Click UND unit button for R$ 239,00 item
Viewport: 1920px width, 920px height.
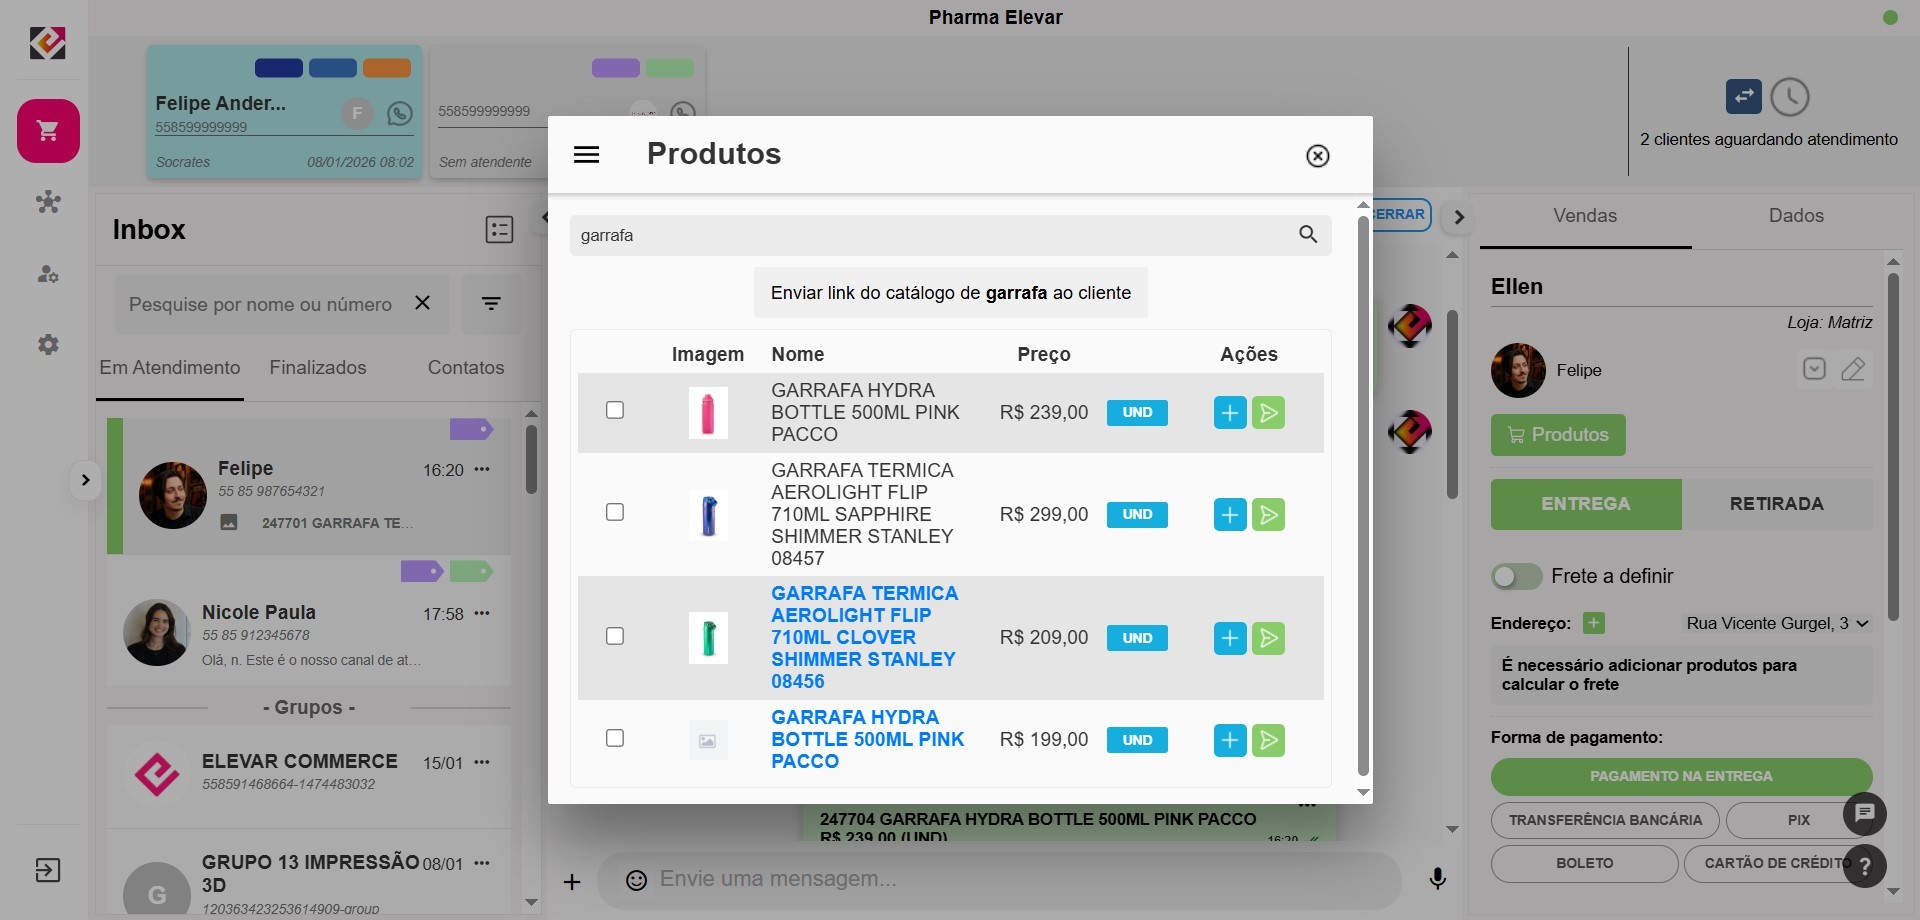(x=1137, y=413)
